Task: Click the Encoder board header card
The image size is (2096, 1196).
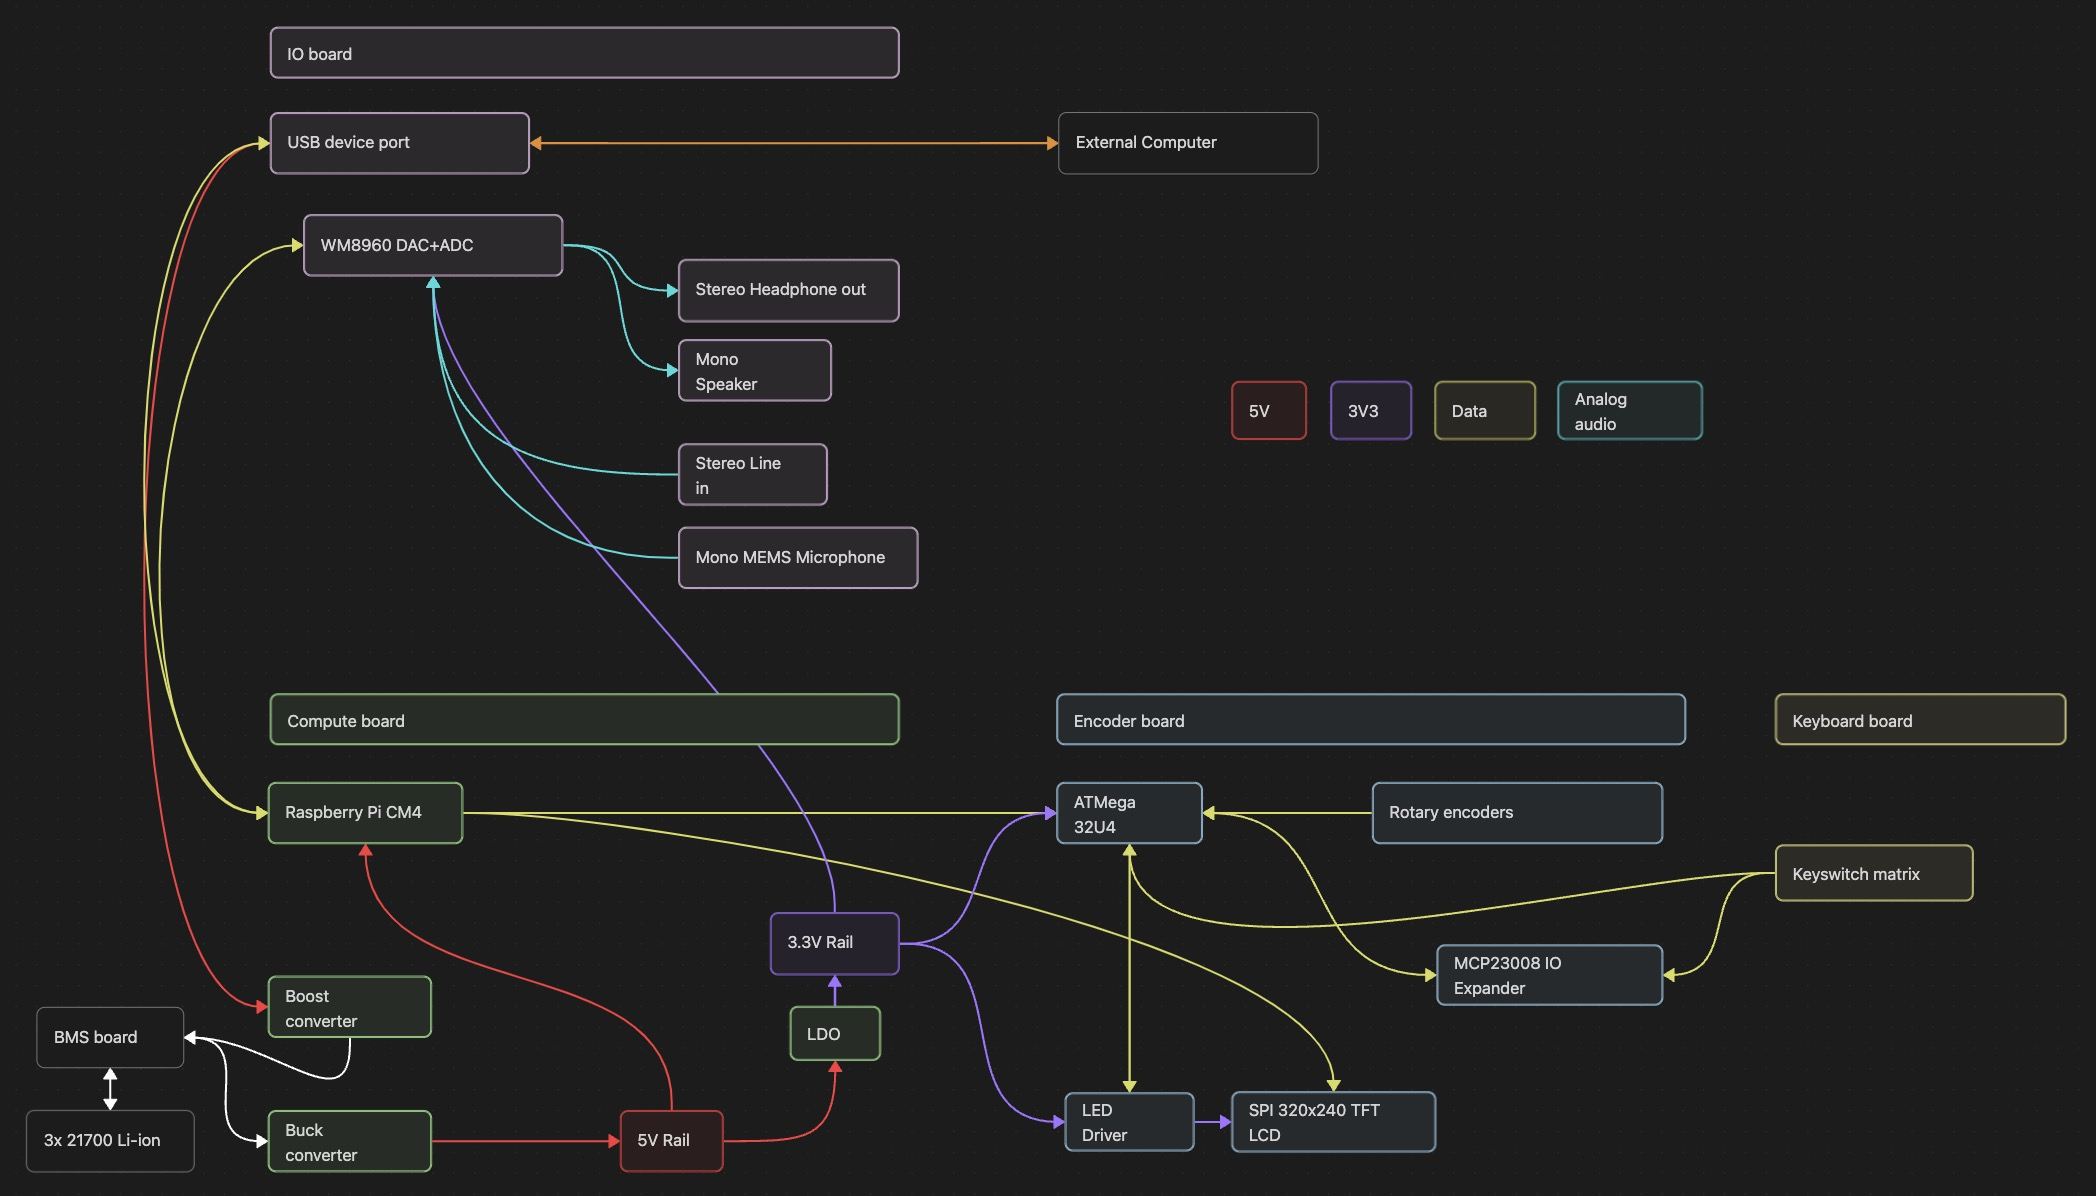Action: pyautogui.click(x=1370, y=720)
